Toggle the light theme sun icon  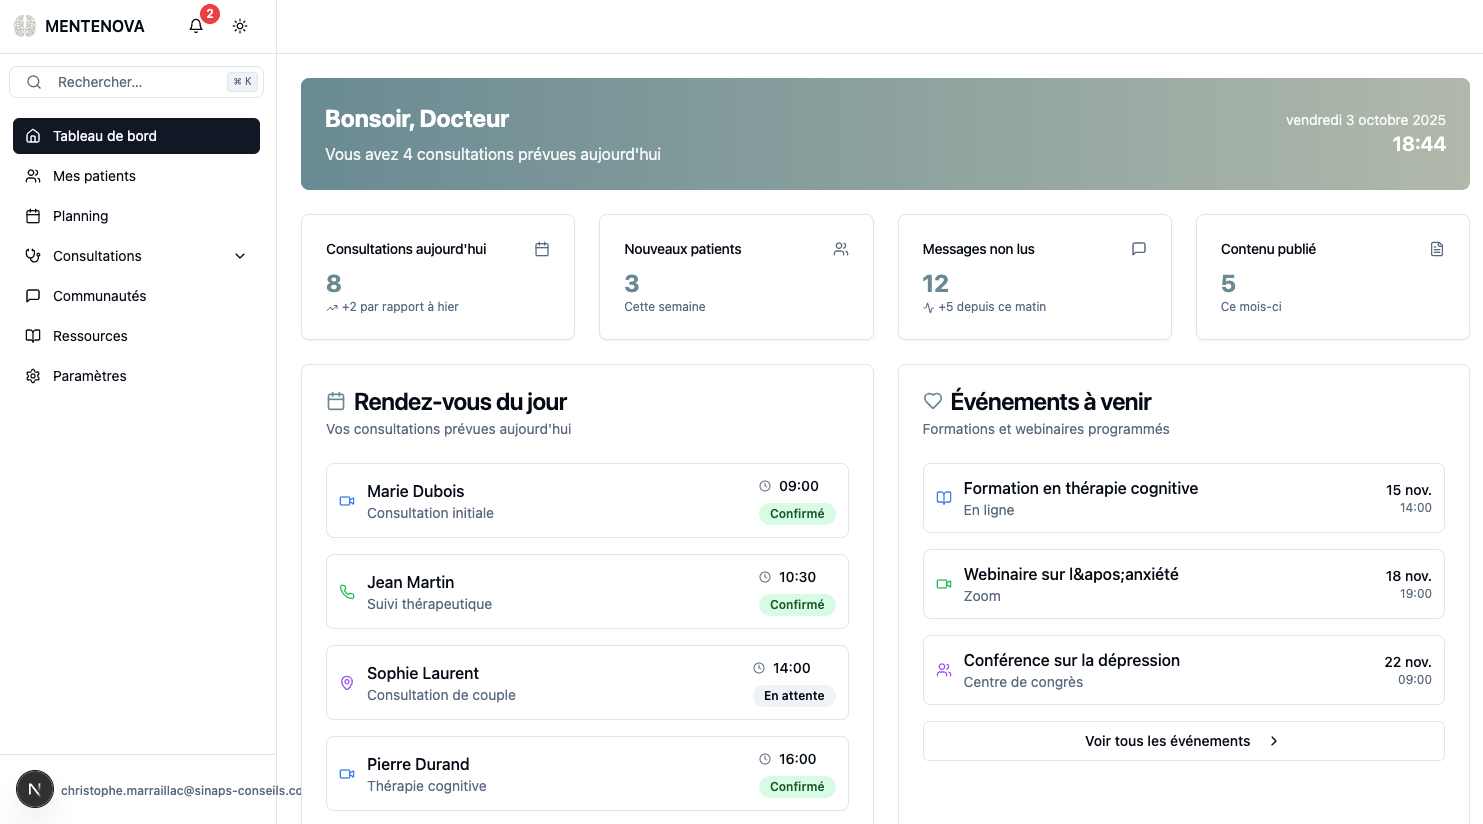(240, 25)
